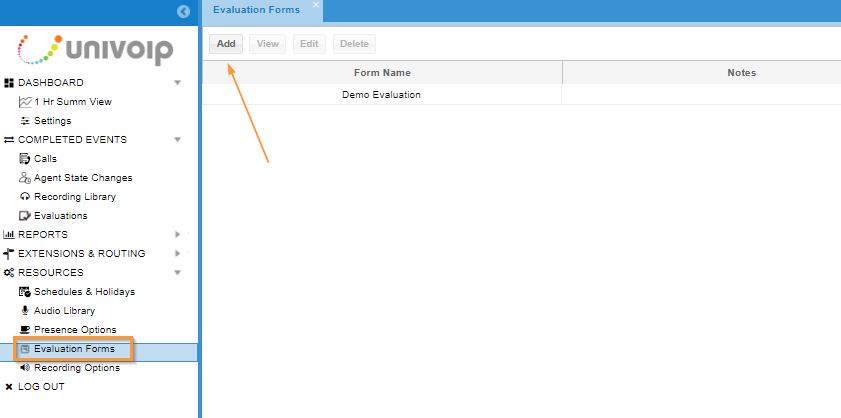The image size is (841, 418).
Task: Click the Reports bar chart icon
Action: 9,234
